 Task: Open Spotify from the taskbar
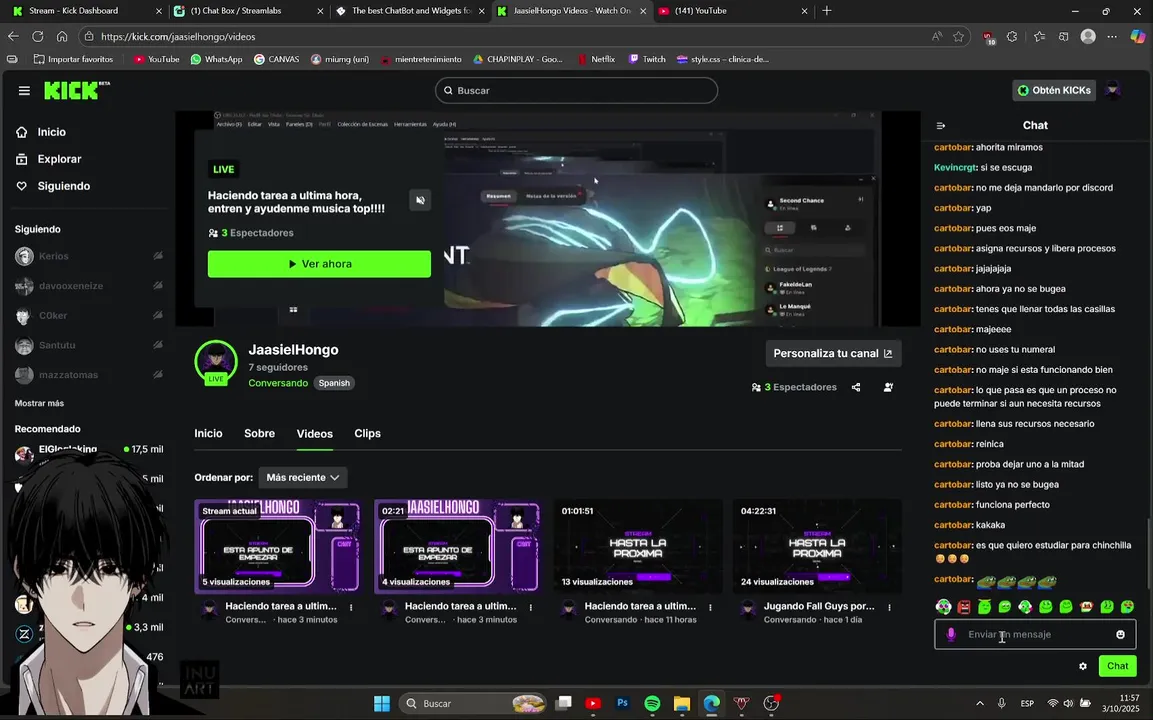[x=652, y=704]
